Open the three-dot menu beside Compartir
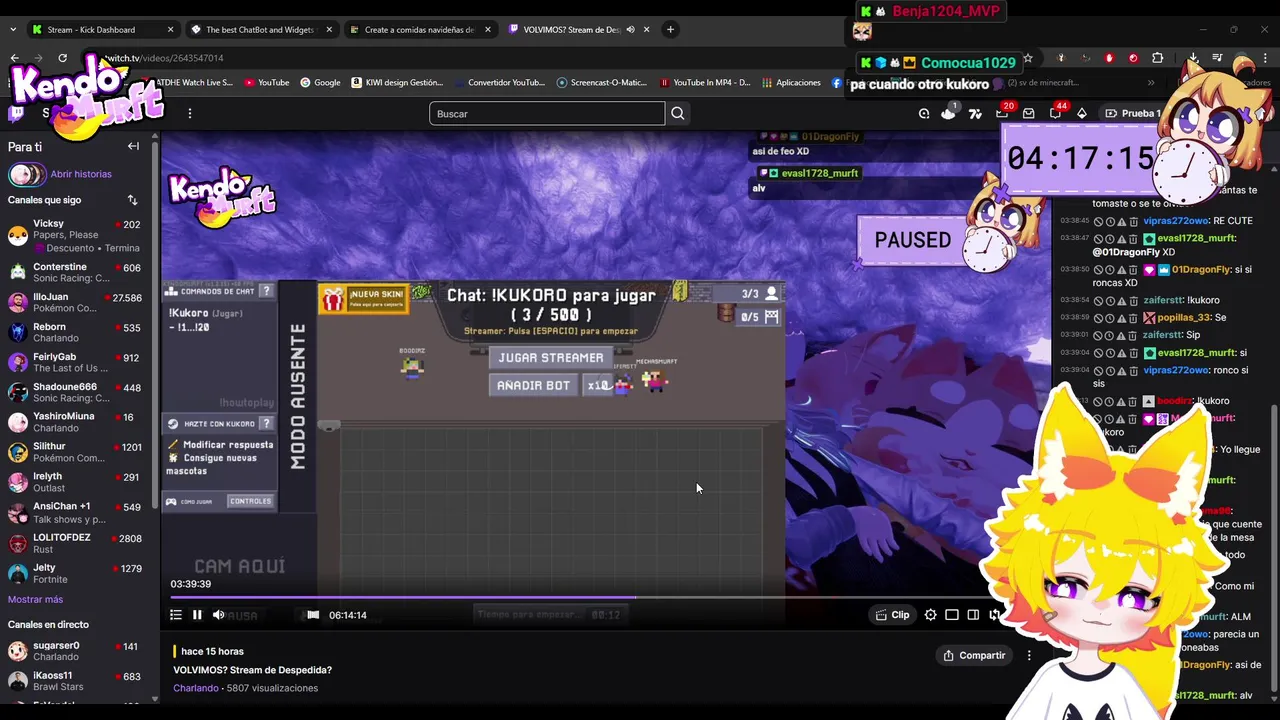This screenshot has width=1280, height=720. 1029,655
